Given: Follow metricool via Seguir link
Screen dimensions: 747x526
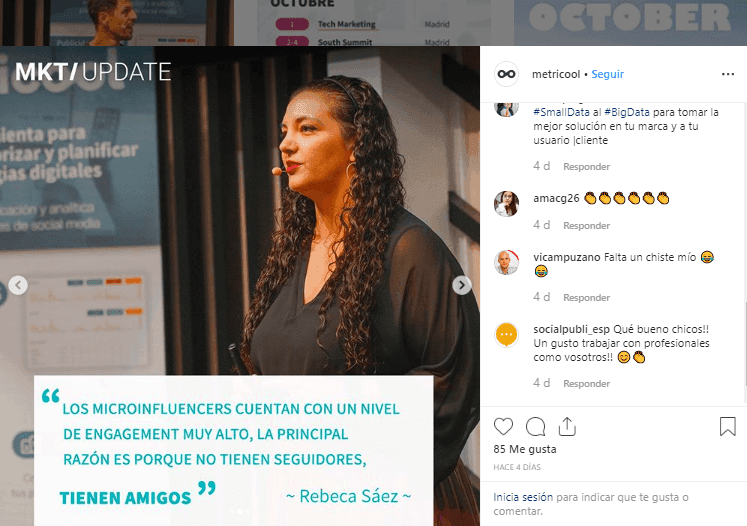Looking at the screenshot, I should click(x=607, y=74).
